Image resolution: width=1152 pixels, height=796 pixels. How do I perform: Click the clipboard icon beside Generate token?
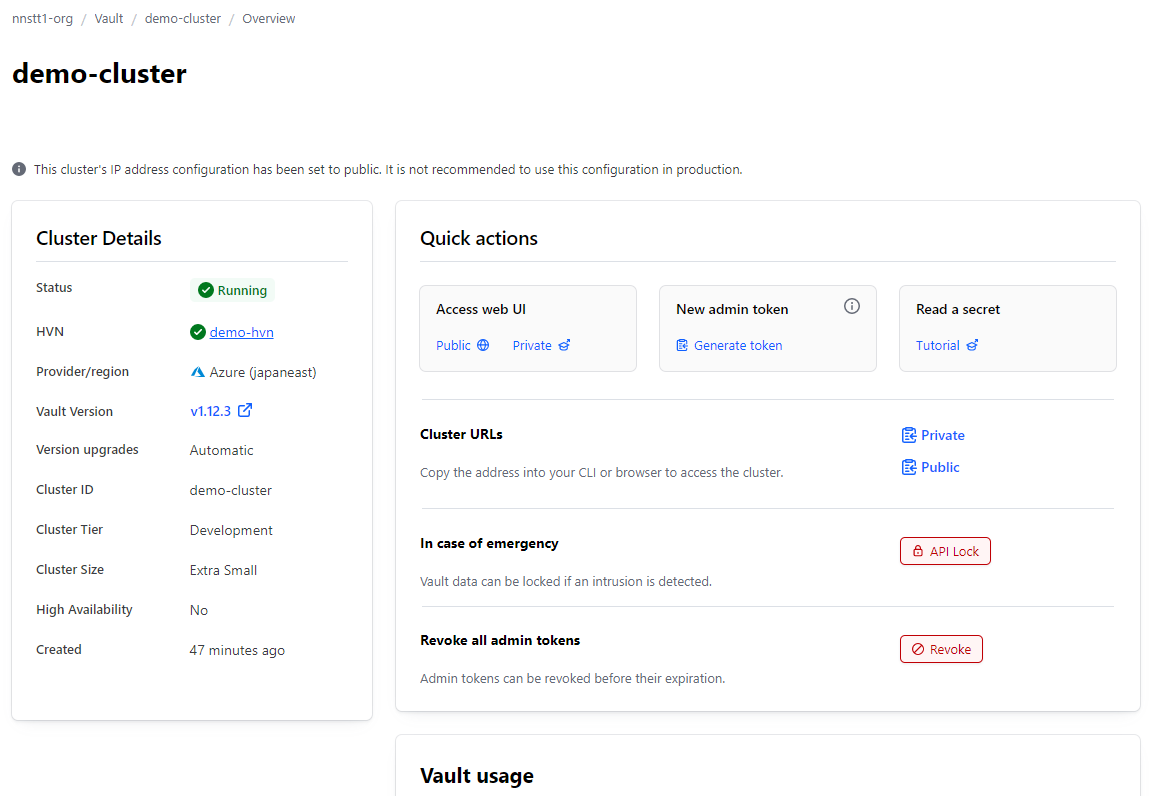coord(683,345)
